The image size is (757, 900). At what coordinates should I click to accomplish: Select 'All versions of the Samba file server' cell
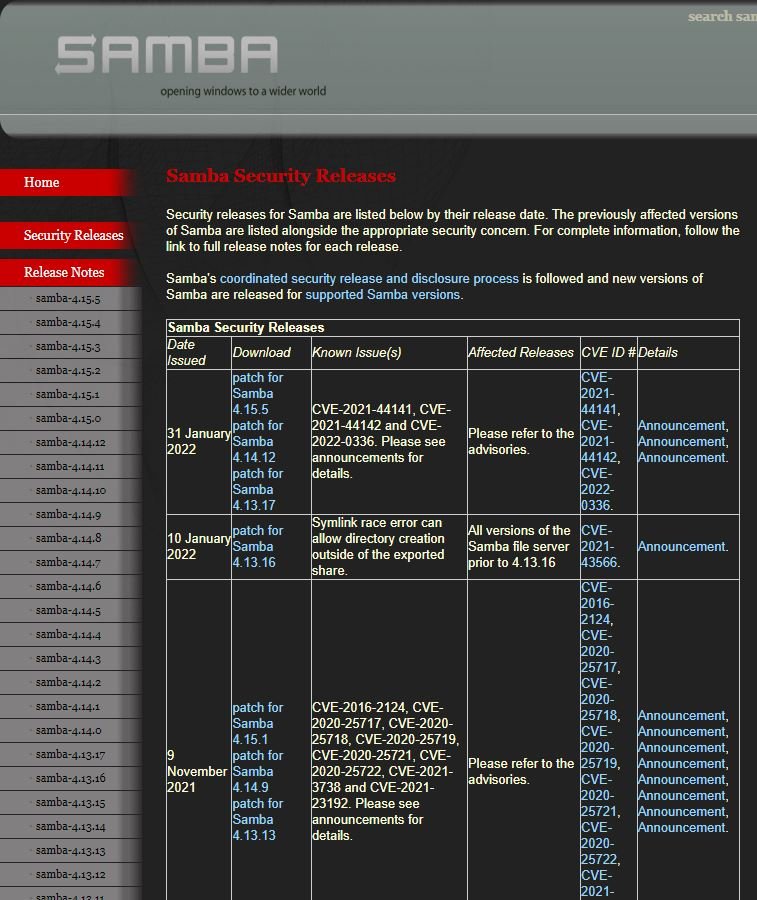coord(523,546)
